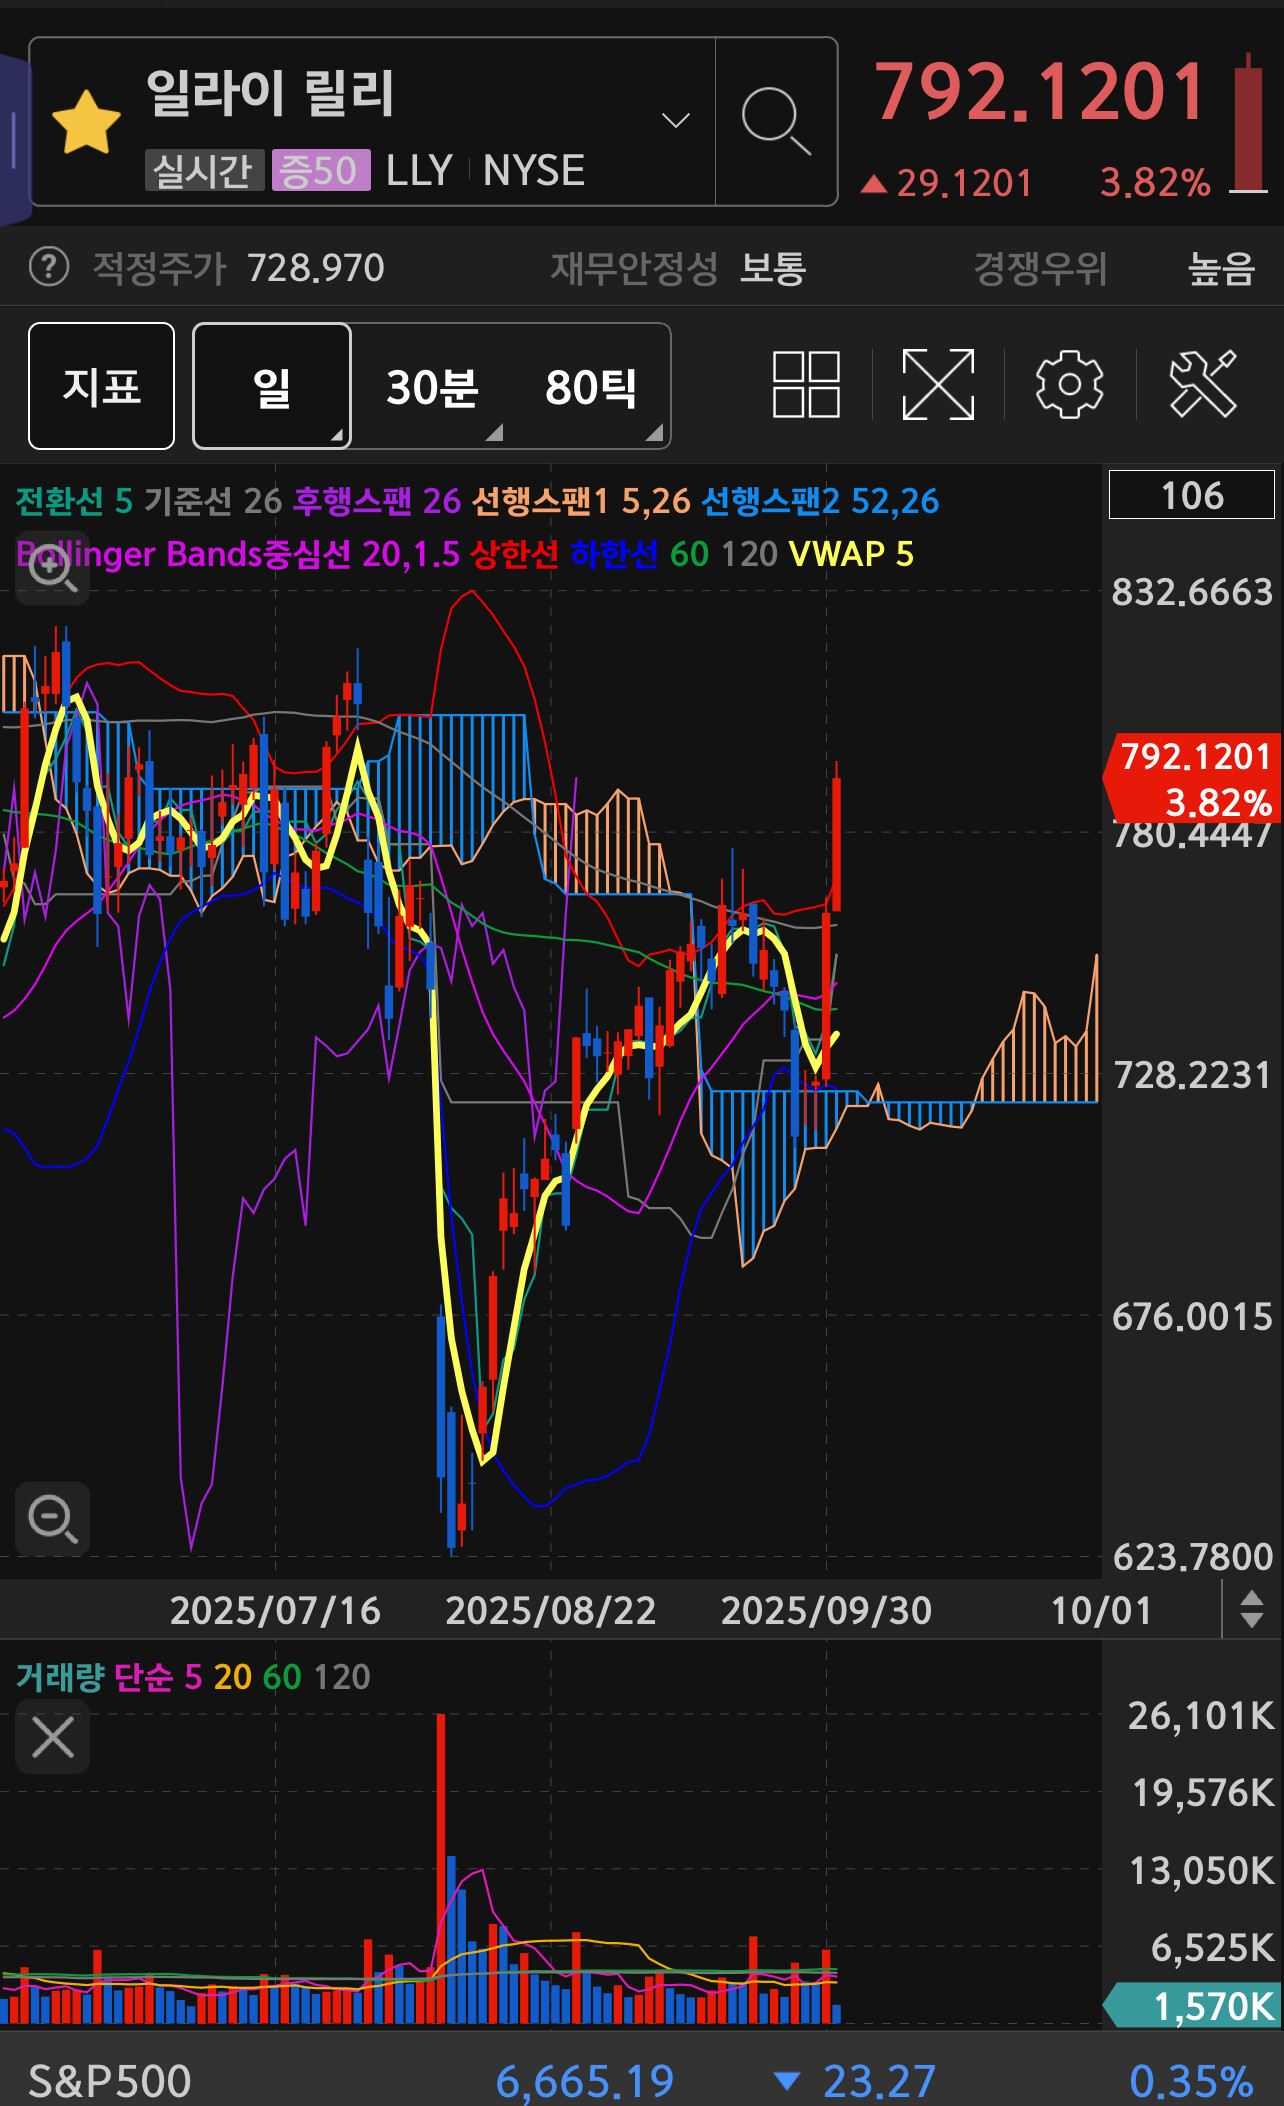The height and width of the screenshot is (2106, 1284).
Task: Select the 30분 chart period
Action: pos(433,387)
